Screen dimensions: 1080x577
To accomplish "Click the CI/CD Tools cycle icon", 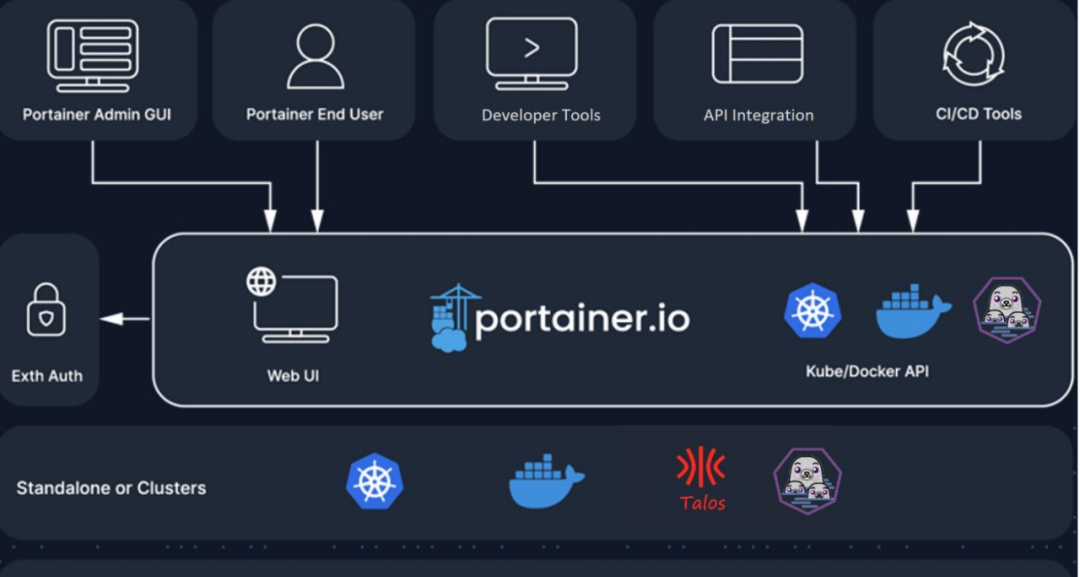I will (x=974, y=54).
